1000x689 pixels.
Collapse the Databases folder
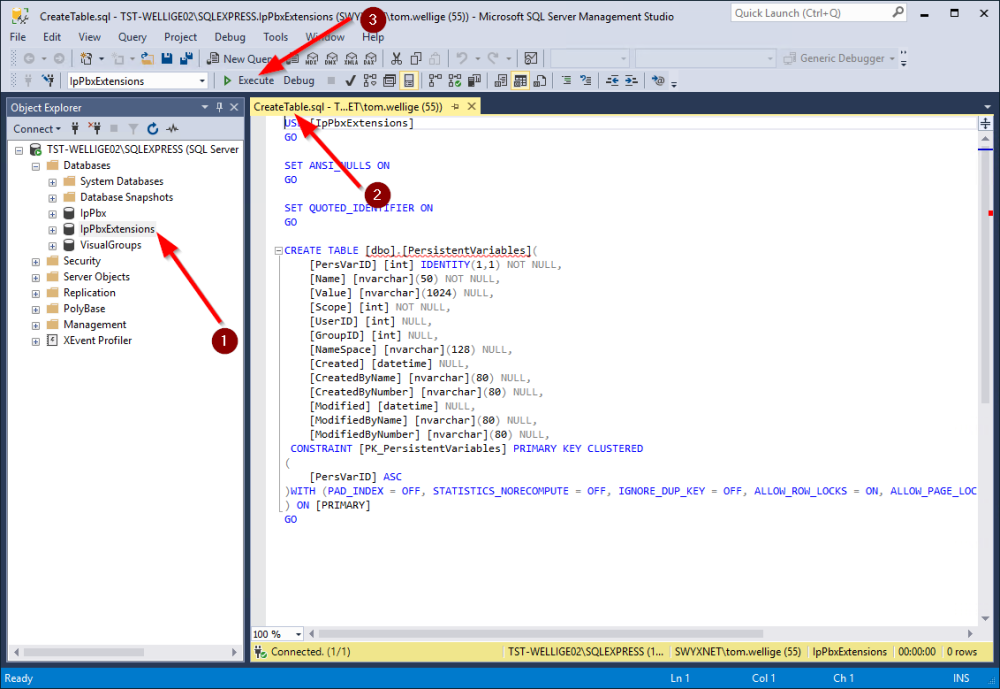pos(36,166)
